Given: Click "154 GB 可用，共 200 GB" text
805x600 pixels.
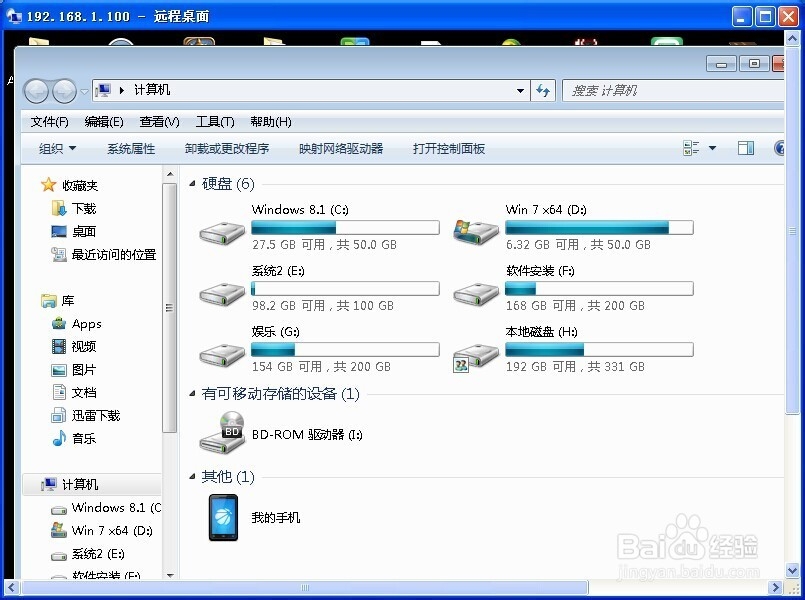Looking at the screenshot, I should tap(321, 367).
